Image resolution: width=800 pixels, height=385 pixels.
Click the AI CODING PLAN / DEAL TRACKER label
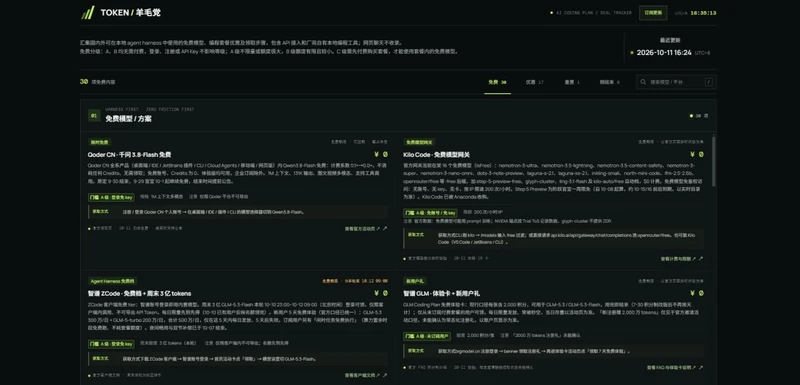(x=593, y=13)
